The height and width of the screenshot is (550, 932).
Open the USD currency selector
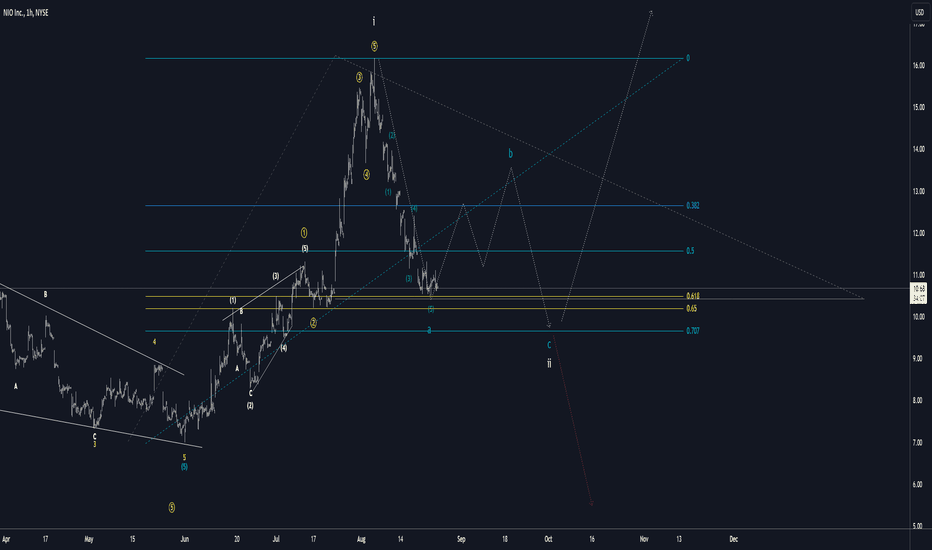919,12
